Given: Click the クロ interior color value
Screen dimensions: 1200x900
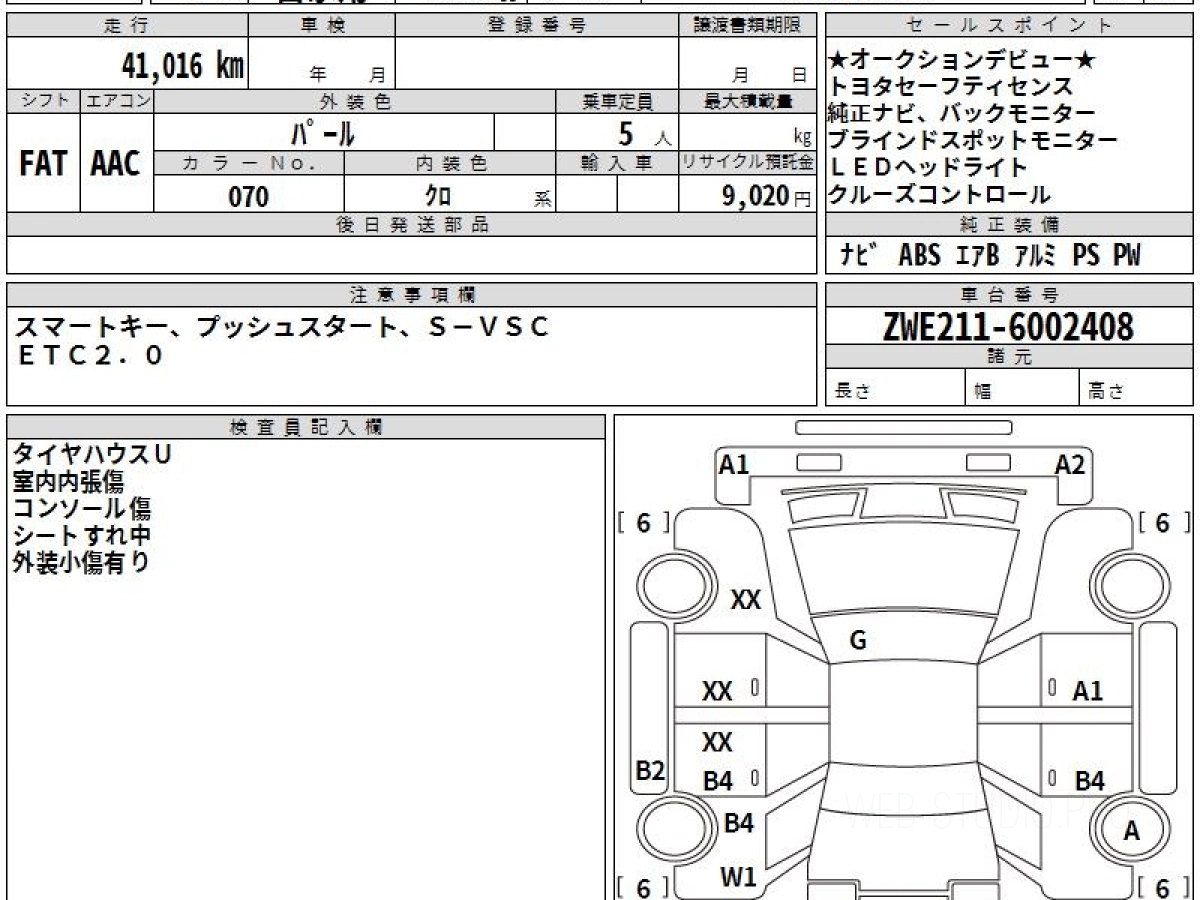Looking at the screenshot, I should pos(438,196).
